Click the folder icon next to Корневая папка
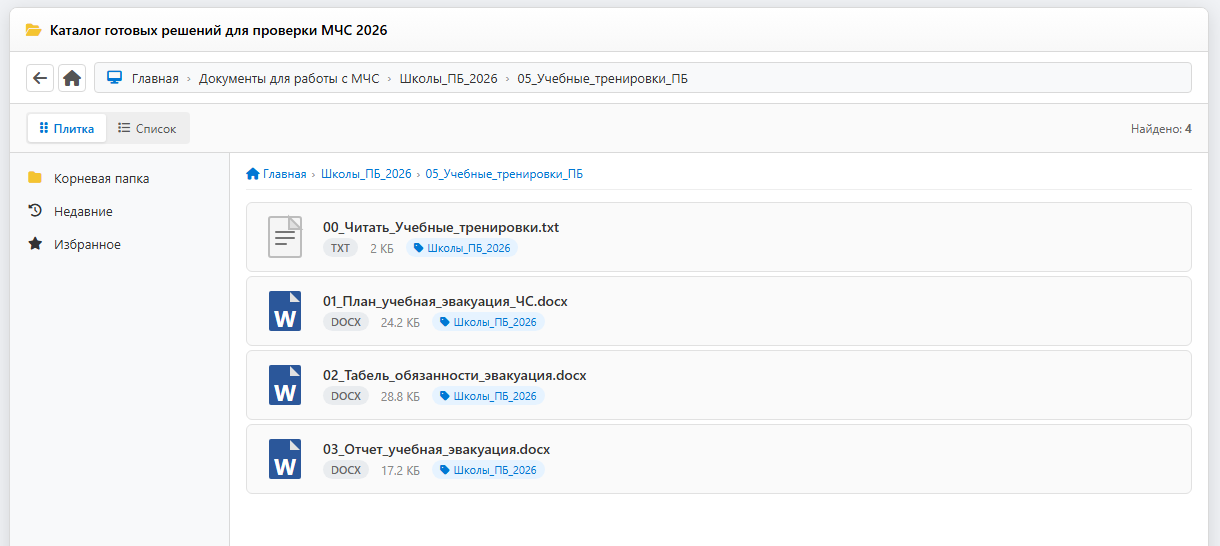Screen dimensions: 1220x546 point(35,178)
